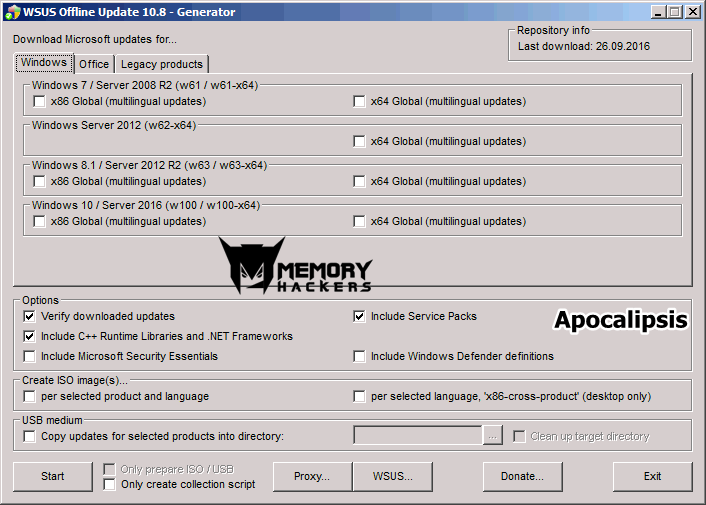Click the browse '...' button for USB directory
This screenshot has height=505, width=706.
click(493, 435)
